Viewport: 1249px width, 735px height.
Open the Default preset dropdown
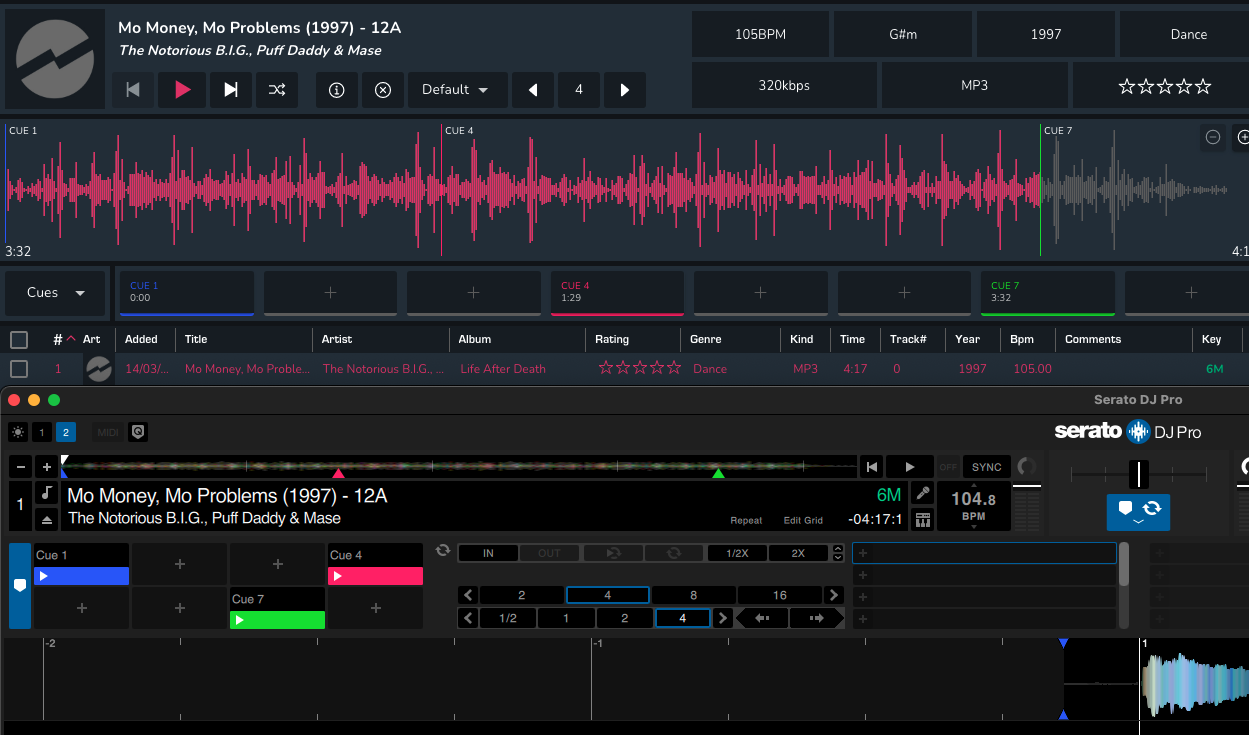point(457,90)
